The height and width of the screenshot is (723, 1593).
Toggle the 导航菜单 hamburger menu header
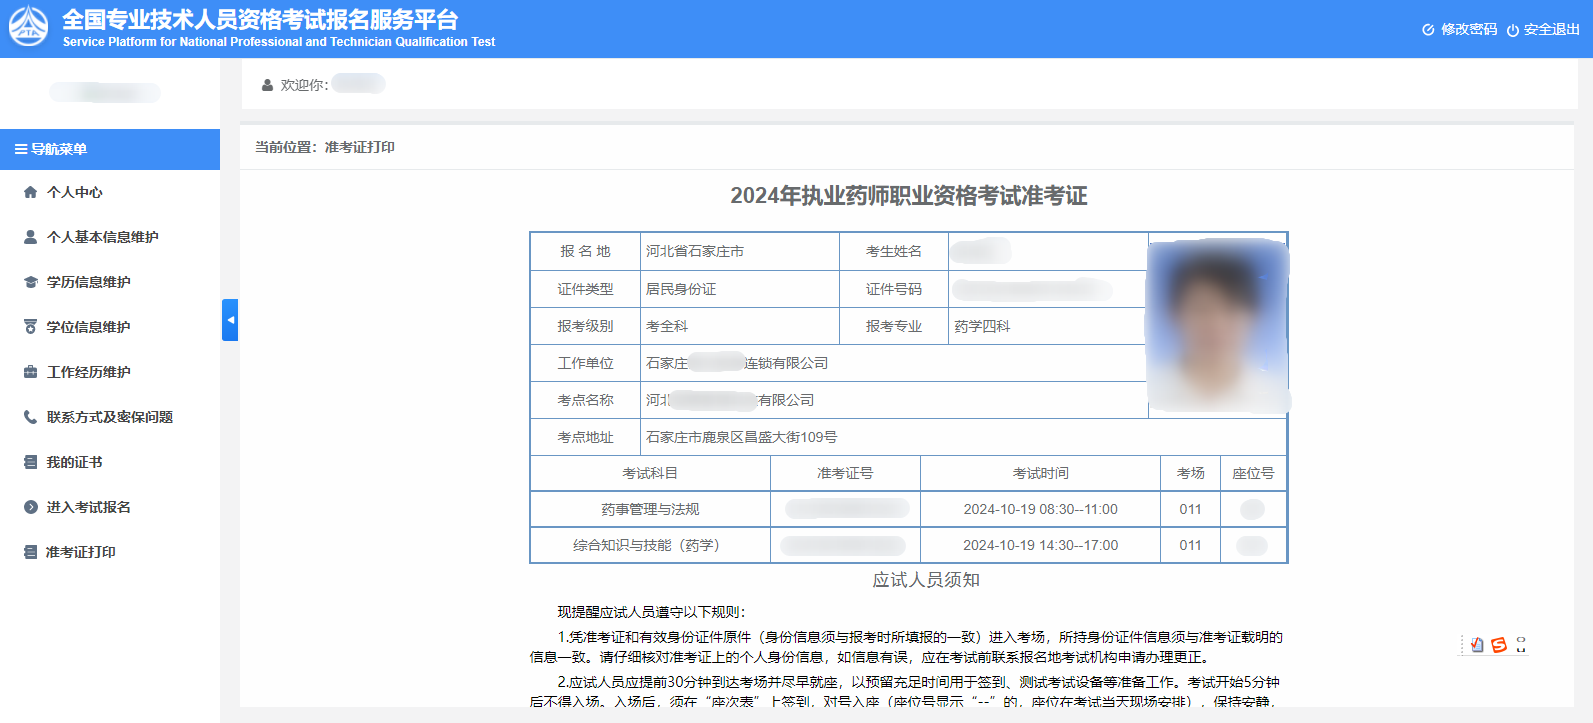[x=50, y=149]
